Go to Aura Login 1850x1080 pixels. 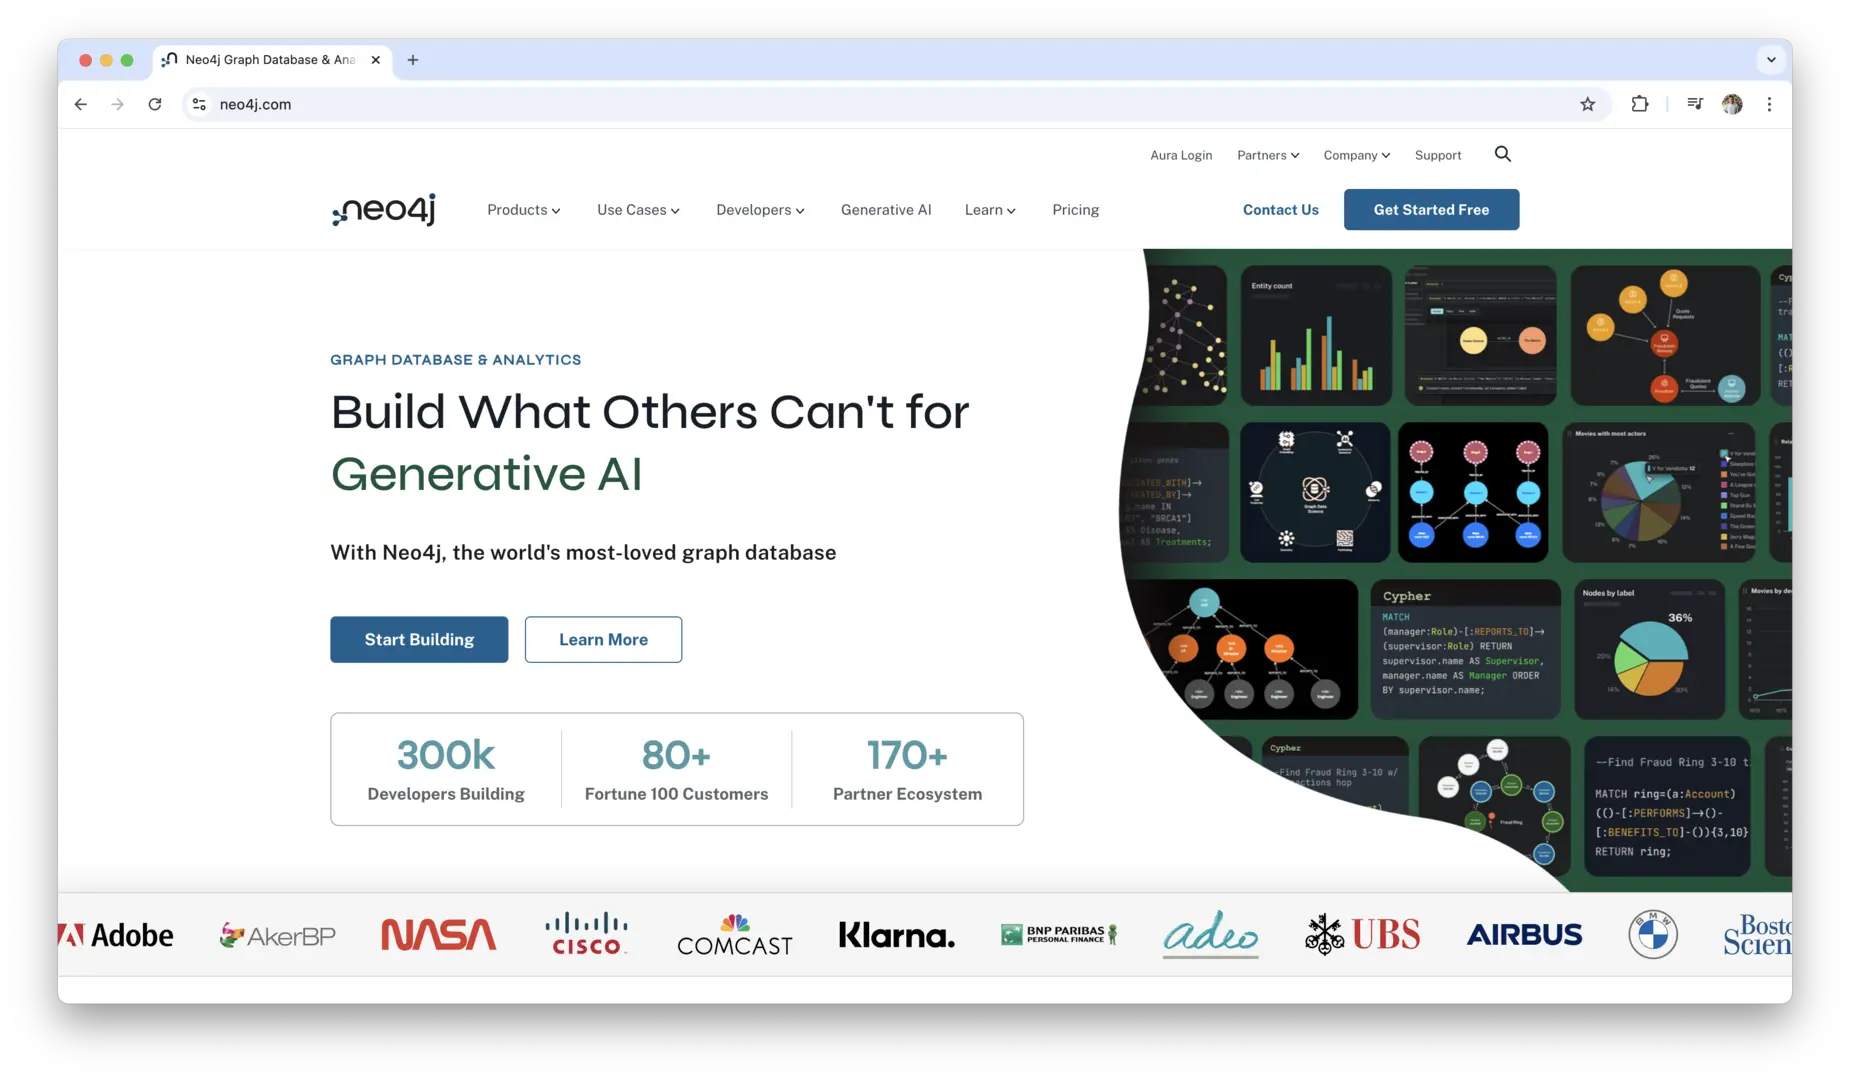click(1181, 155)
